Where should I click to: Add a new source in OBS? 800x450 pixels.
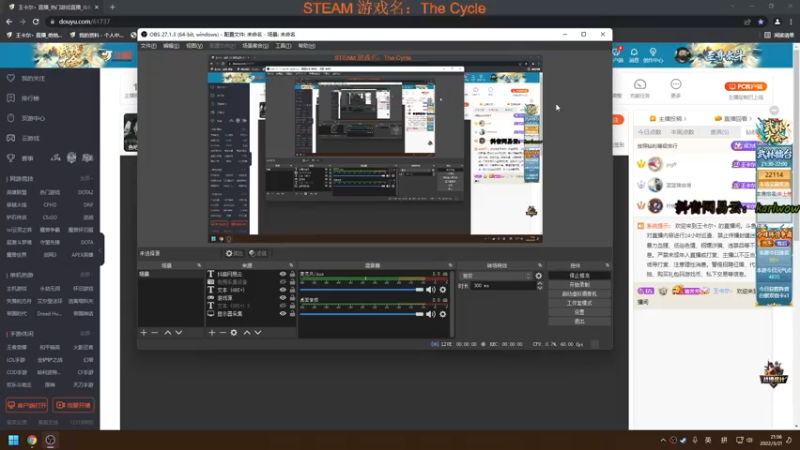212,333
